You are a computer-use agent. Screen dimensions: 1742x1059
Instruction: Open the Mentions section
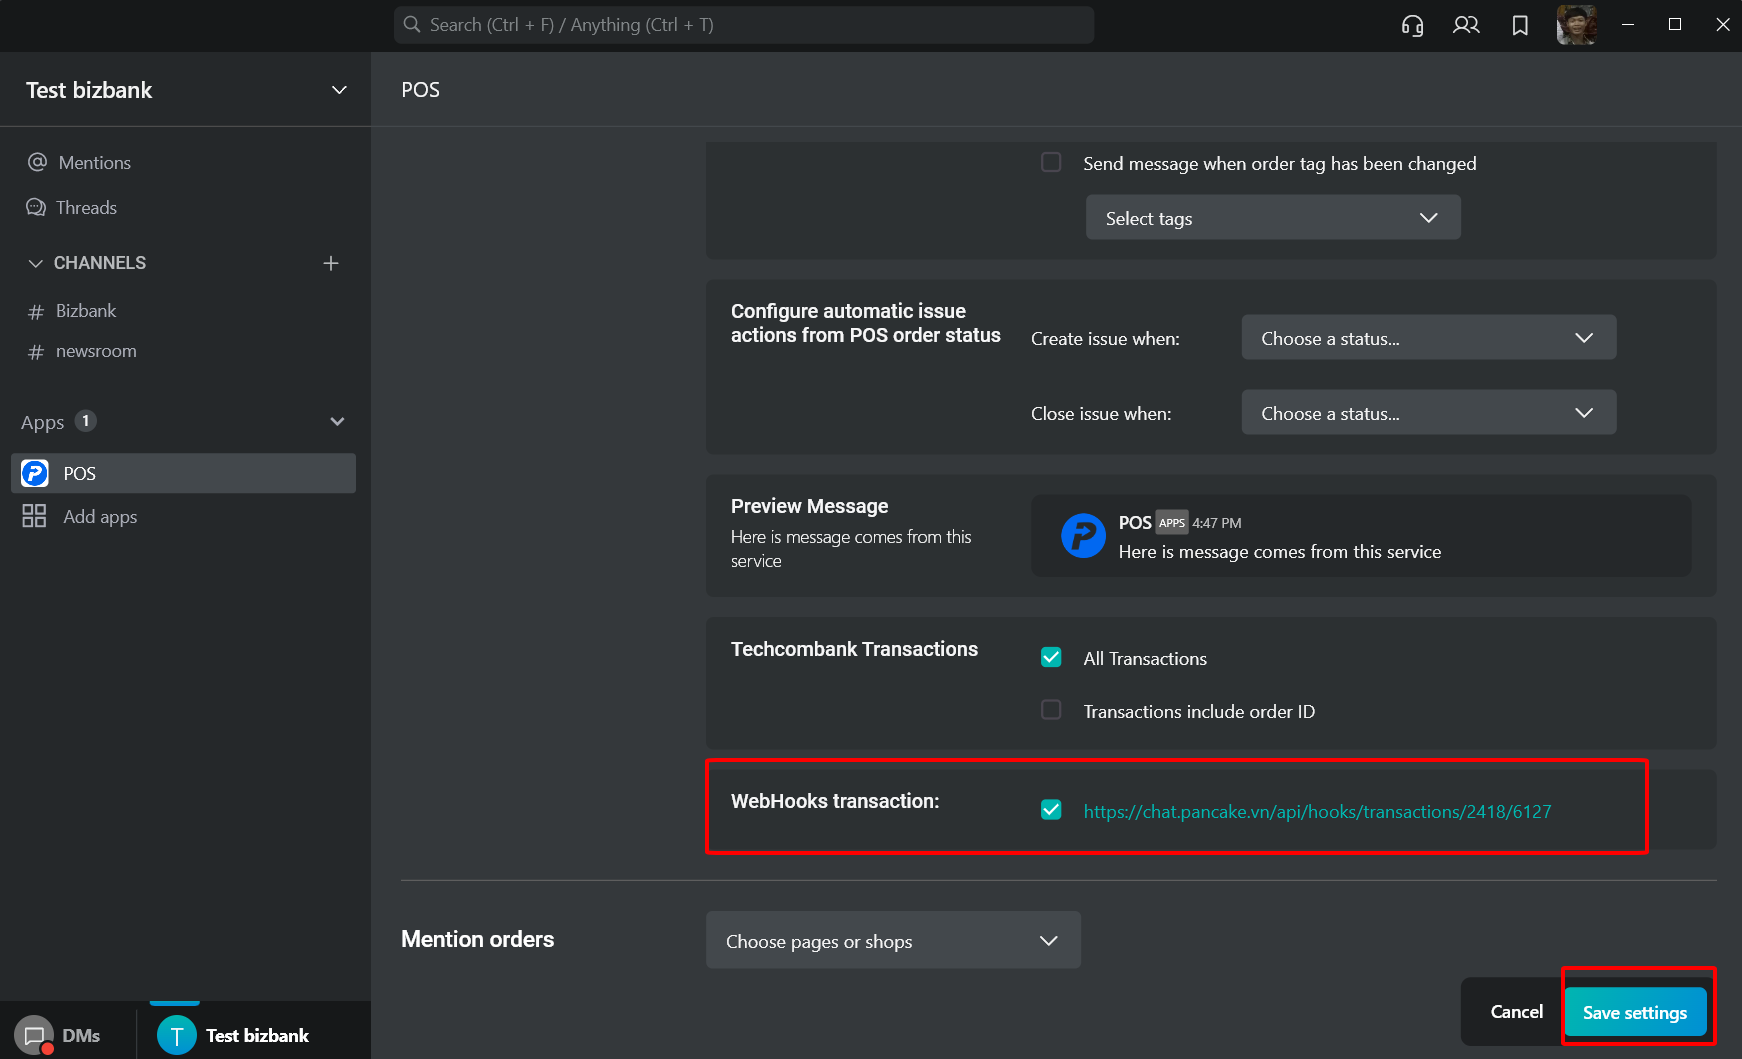coord(94,162)
